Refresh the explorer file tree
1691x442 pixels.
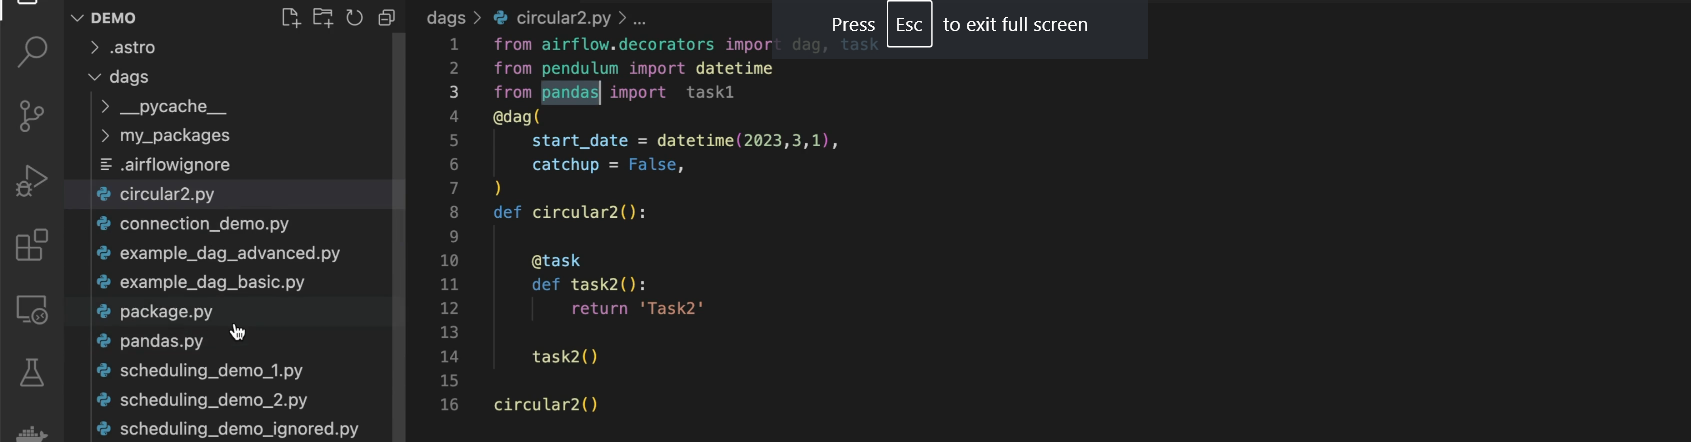tap(355, 17)
